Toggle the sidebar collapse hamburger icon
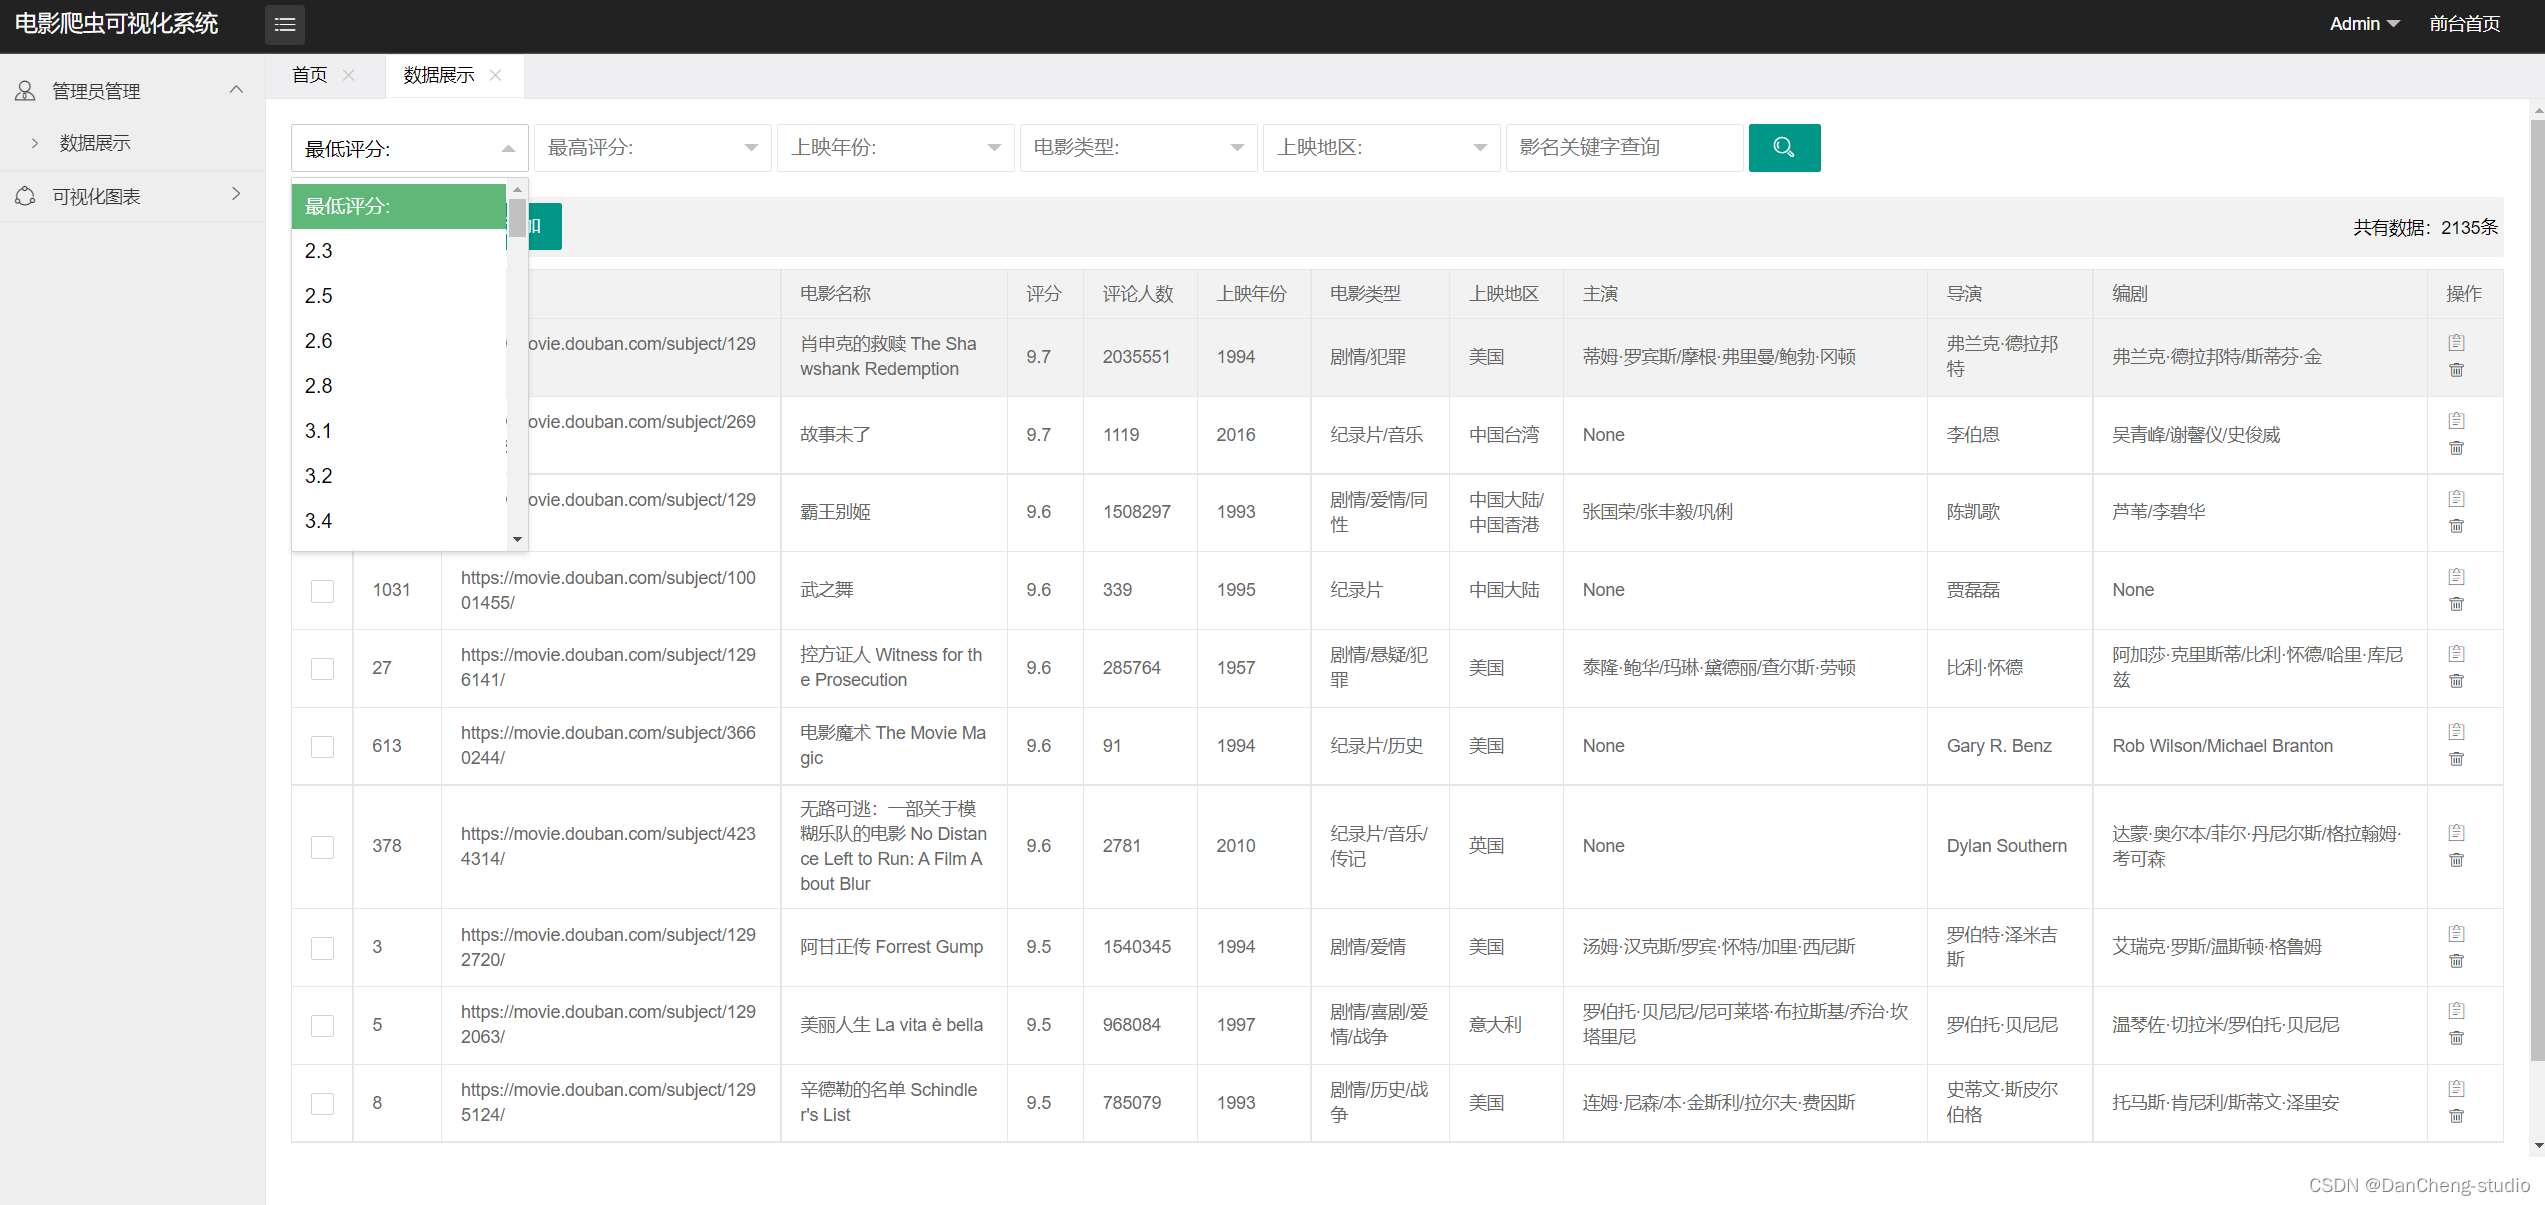The image size is (2545, 1205). pyautogui.click(x=285, y=24)
